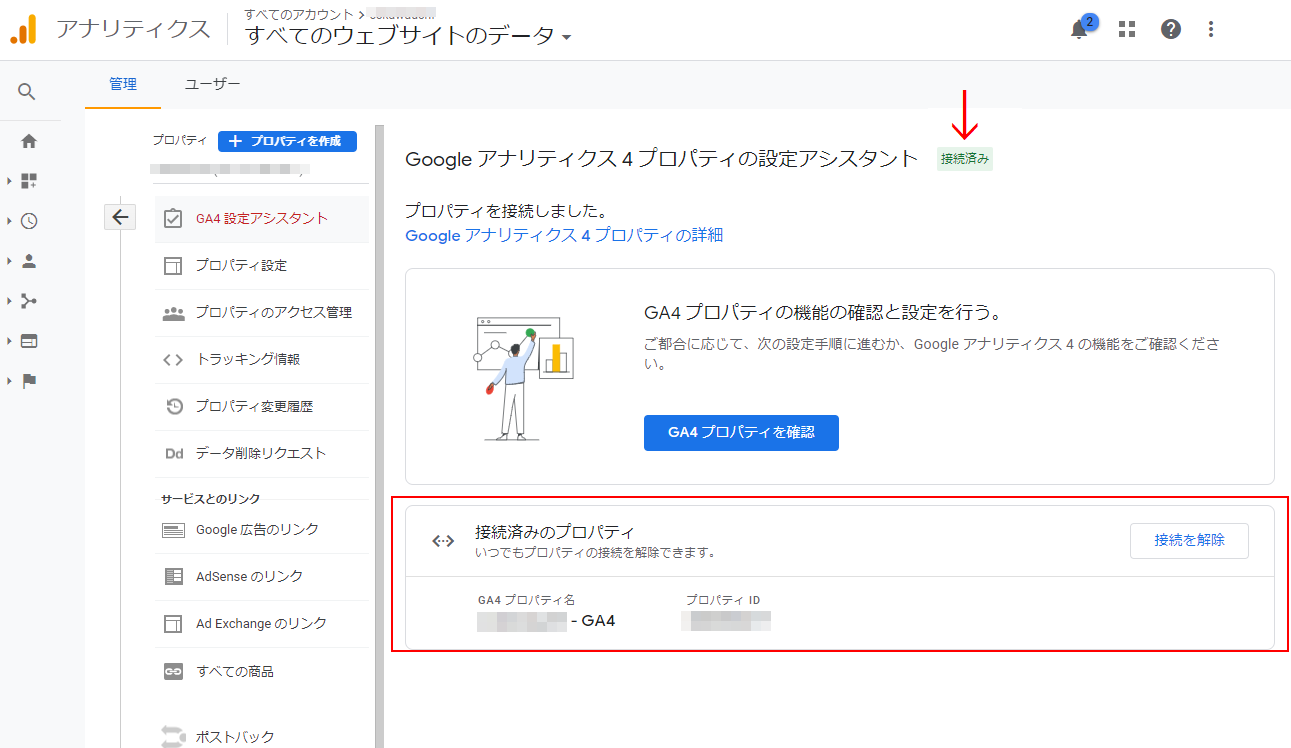1291x748 pixels.
Task: Open the Behavior page icon
Action: (x=29, y=341)
